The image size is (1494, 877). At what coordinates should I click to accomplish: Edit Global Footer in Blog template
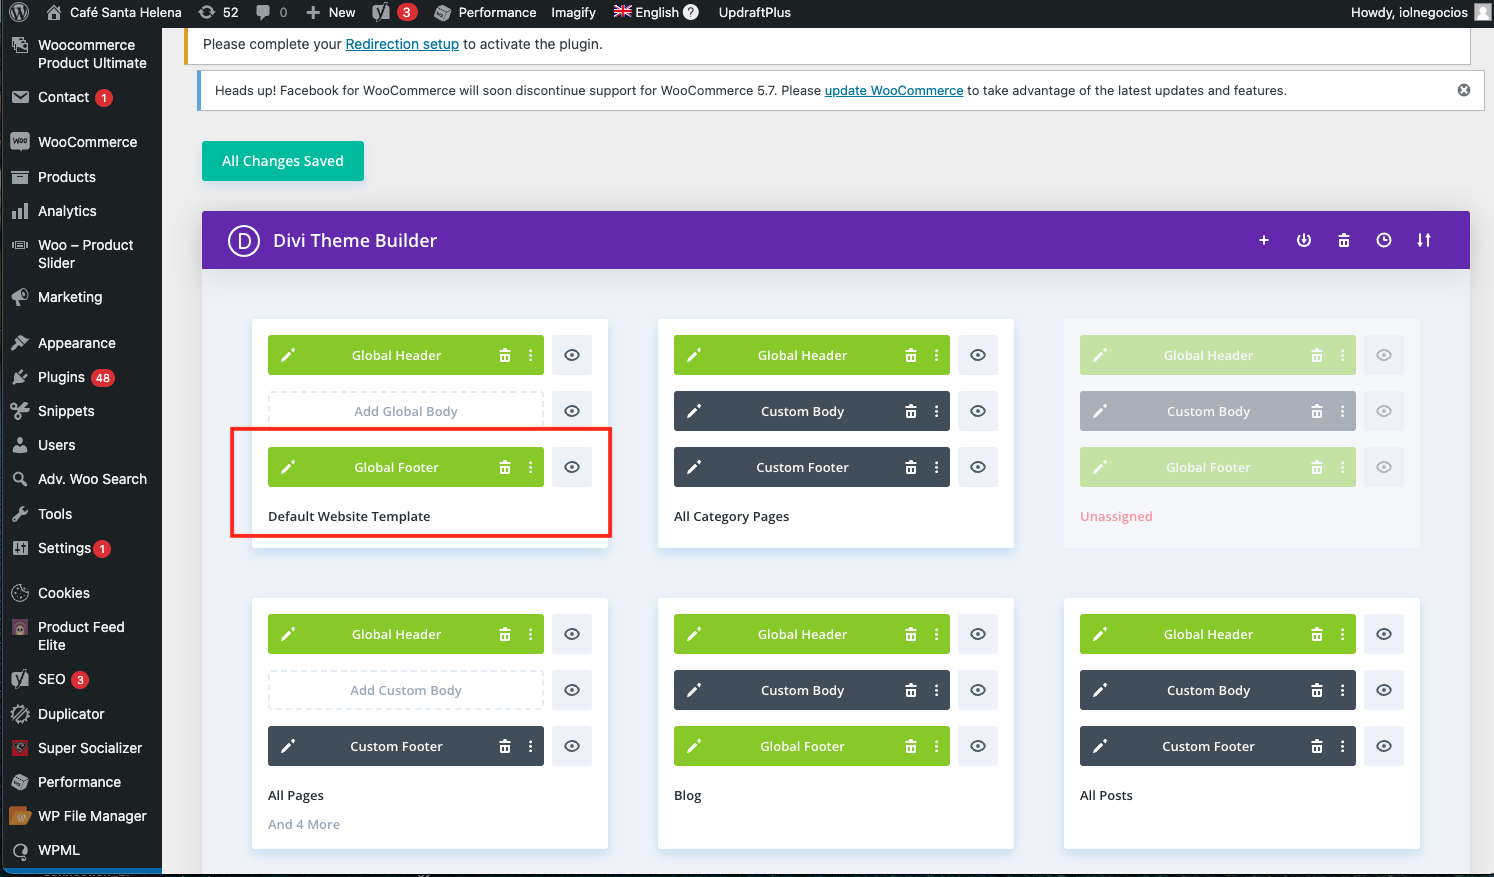coord(694,746)
